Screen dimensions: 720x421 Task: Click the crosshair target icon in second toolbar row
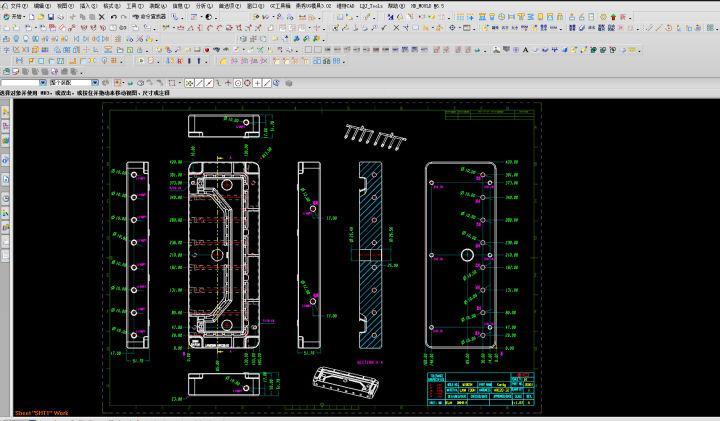pos(452,28)
